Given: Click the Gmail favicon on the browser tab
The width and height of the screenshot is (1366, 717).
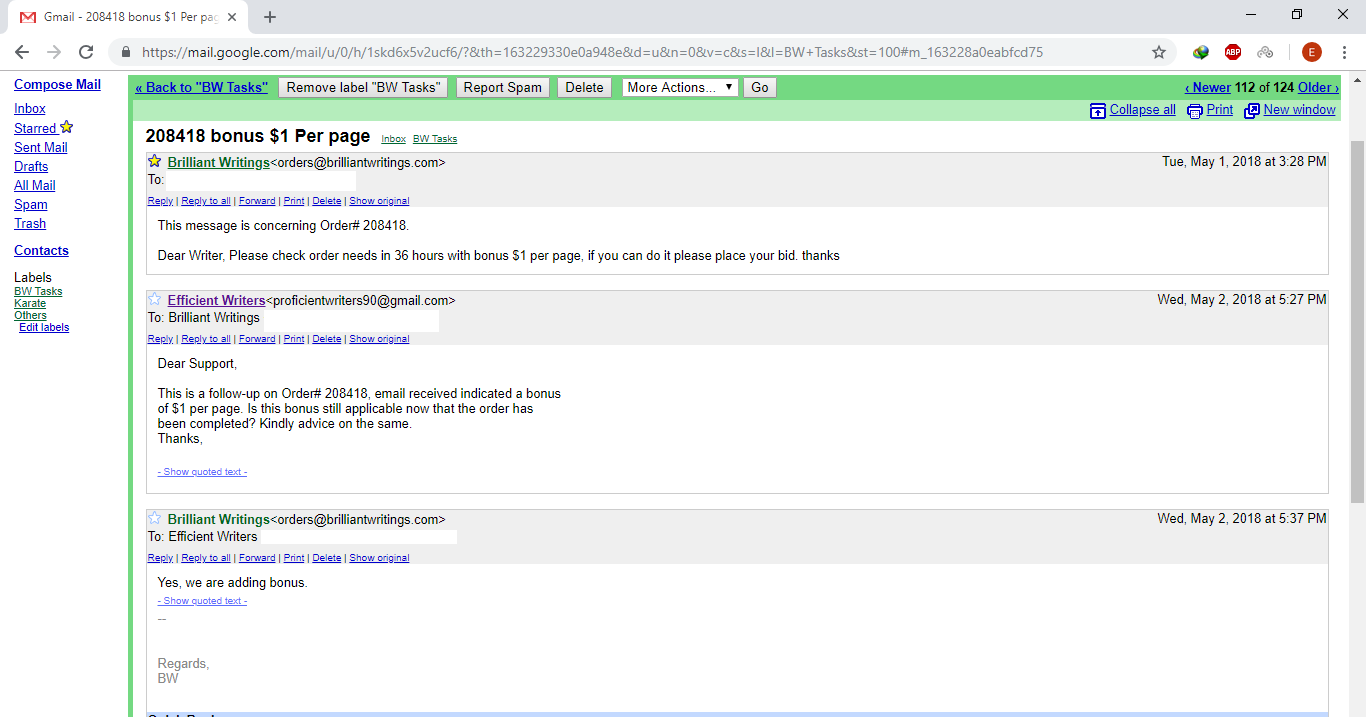Looking at the screenshot, I should 27,17.
